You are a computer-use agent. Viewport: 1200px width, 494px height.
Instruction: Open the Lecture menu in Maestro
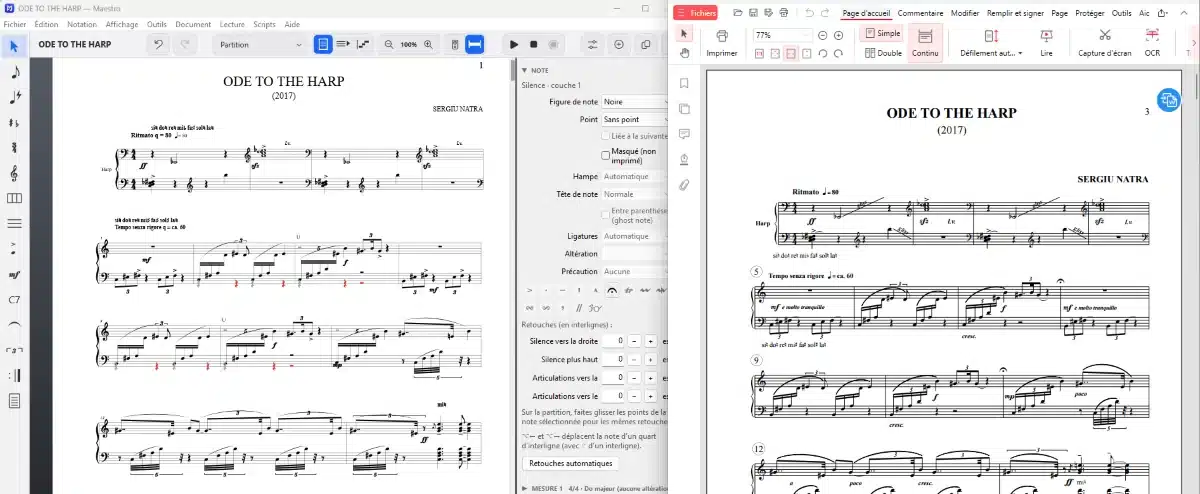(x=231, y=24)
